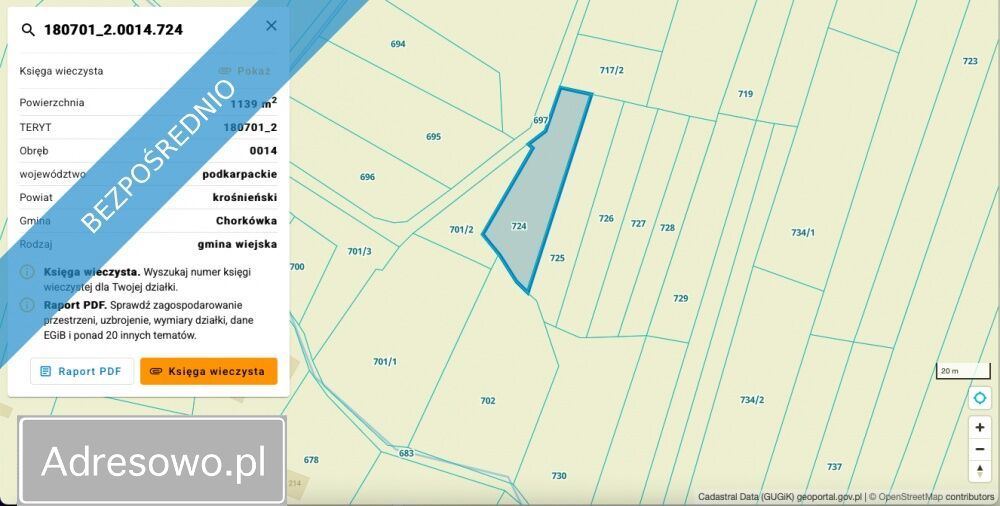
Task: Click the województwo value podkarpackie
Action: point(240,174)
